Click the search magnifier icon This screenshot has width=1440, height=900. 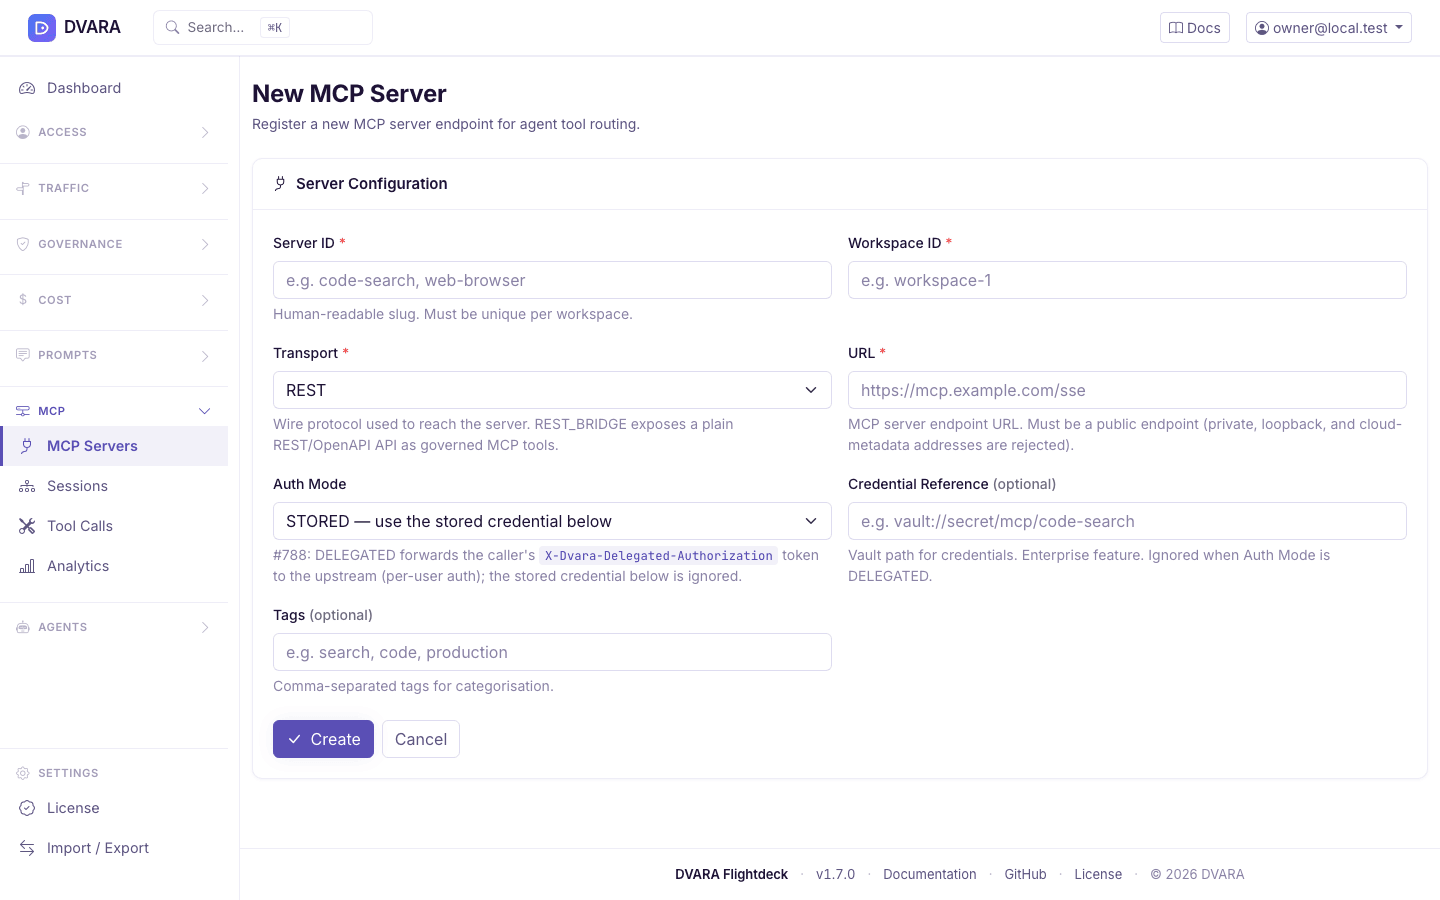[173, 28]
